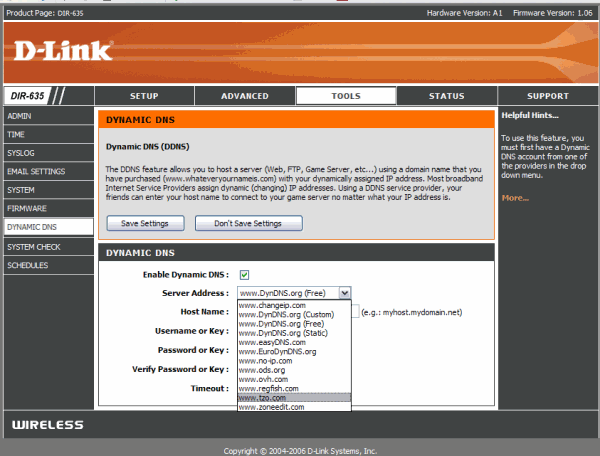Open the SETUP tab
Screen dimensions: 600x456
tap(144, 96)
